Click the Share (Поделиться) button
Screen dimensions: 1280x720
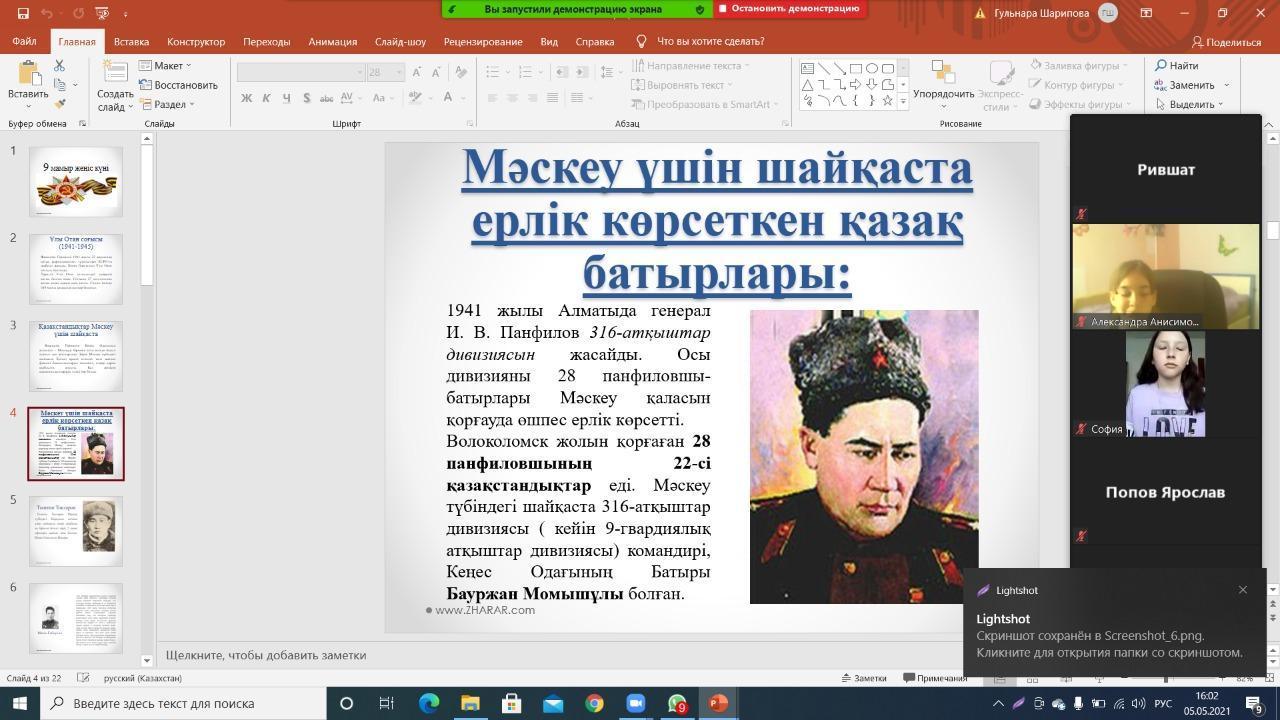(x=1226, y=42)
